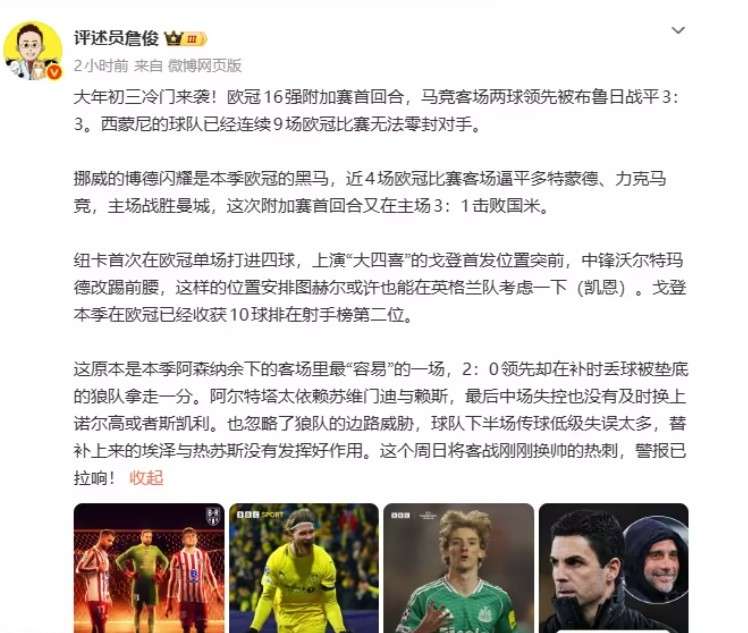The height and width of the screenshot is (633, 748).
Task: Click club crest on first photo corner
Action: pyautogui.click(x=213, y=516)
